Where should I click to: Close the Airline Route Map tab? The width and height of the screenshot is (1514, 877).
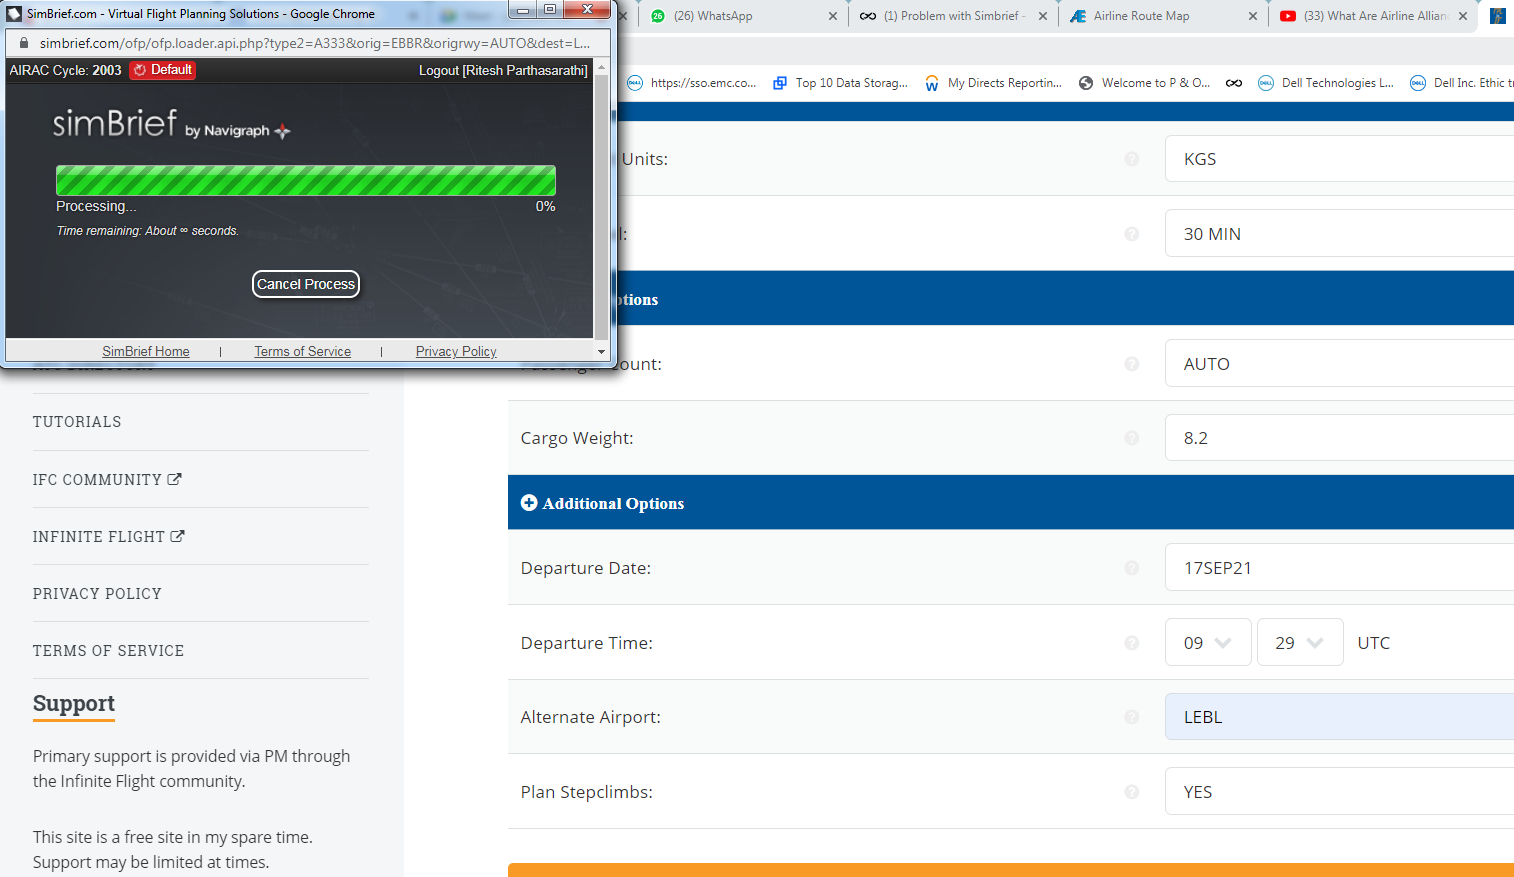(x=1253, y=16)
